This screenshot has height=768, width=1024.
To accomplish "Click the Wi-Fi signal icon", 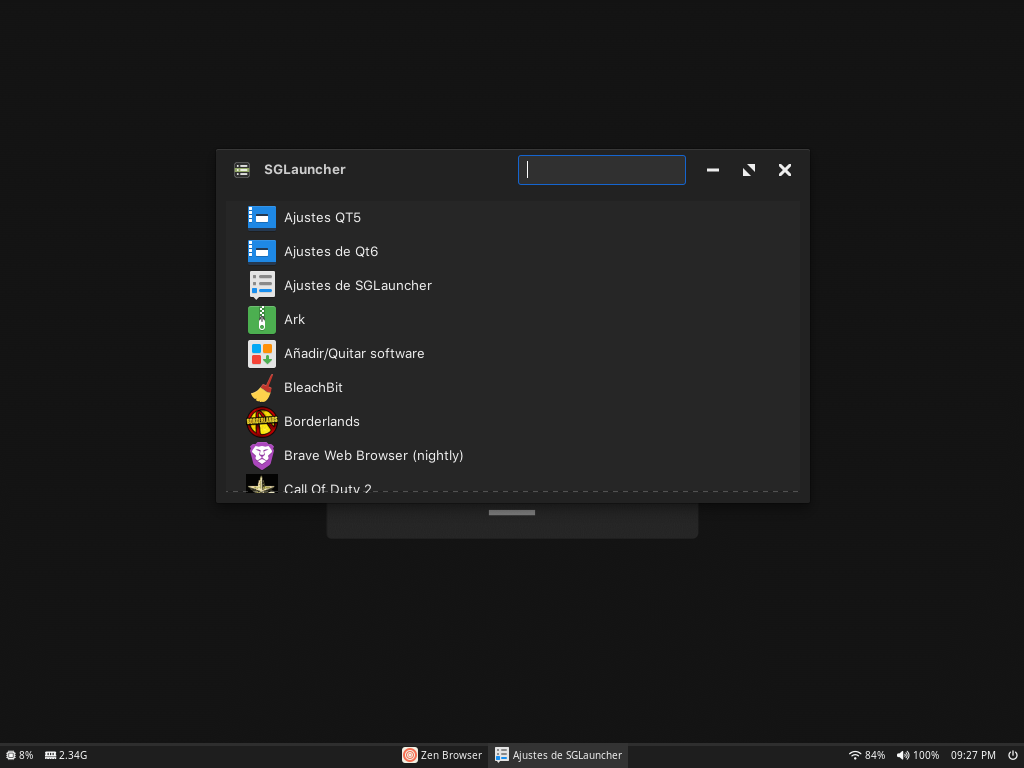I will coord(855,755).
